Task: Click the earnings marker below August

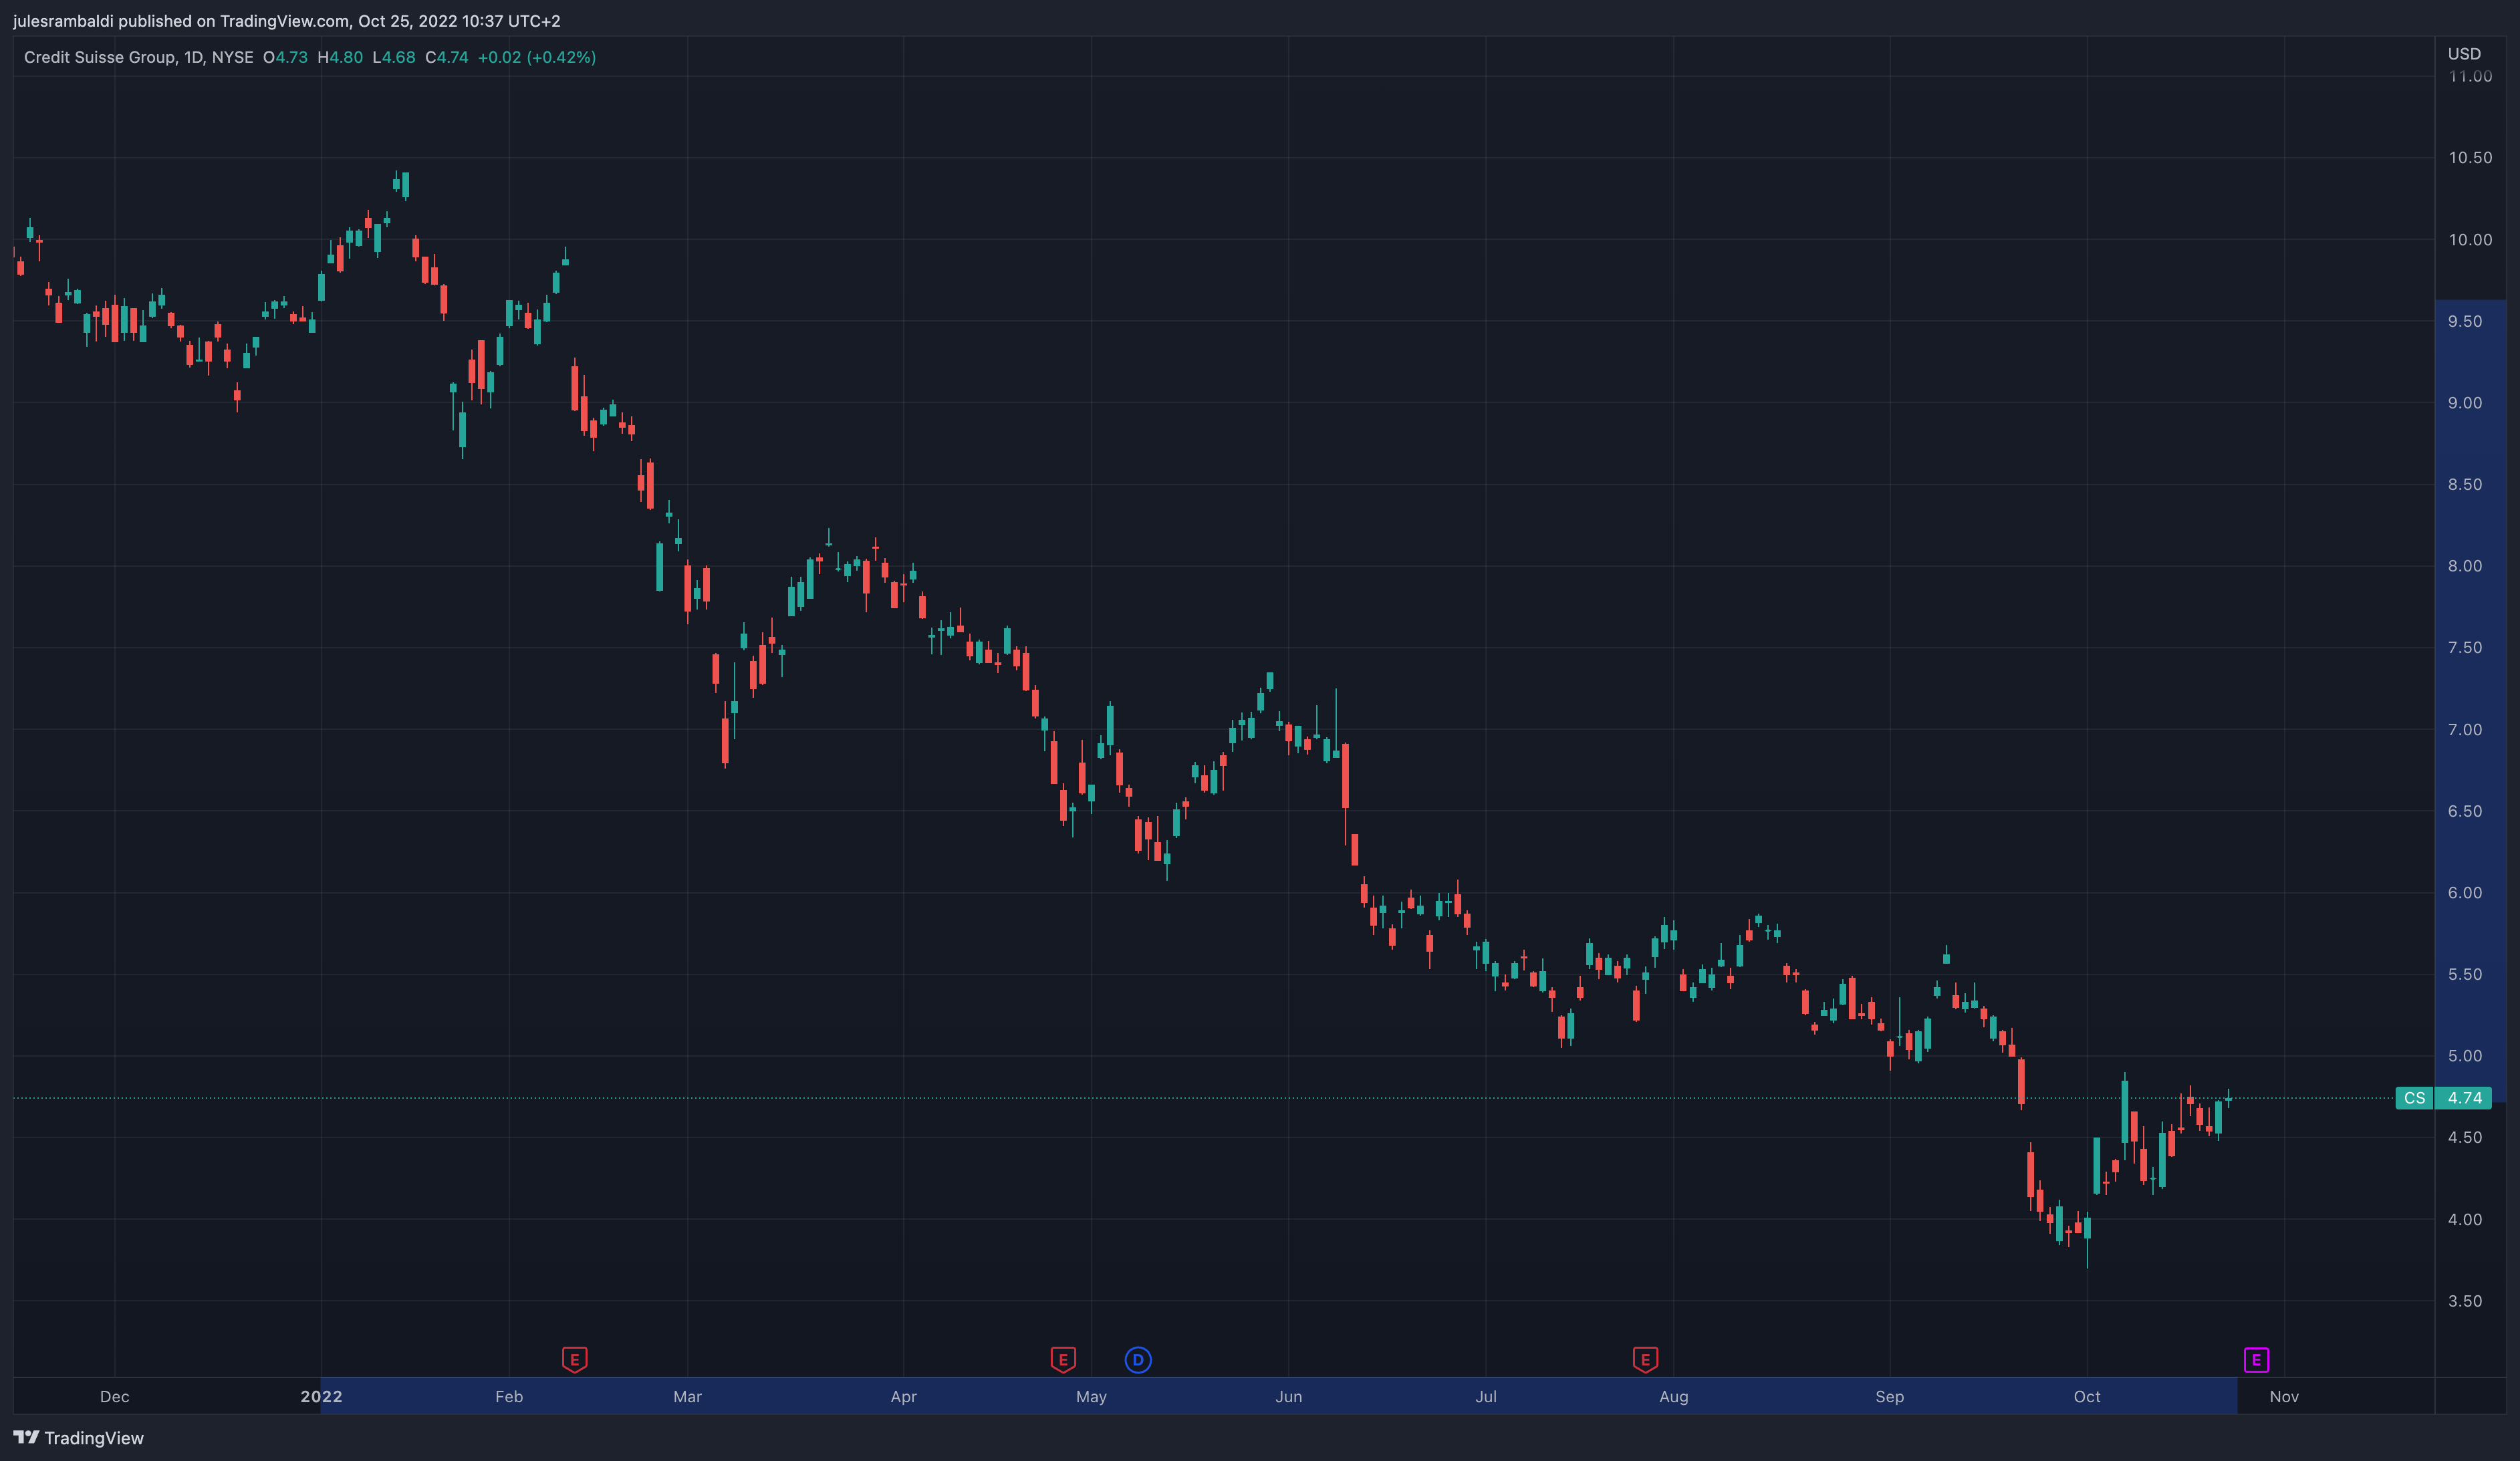Action: [x=1645, y=1360]
